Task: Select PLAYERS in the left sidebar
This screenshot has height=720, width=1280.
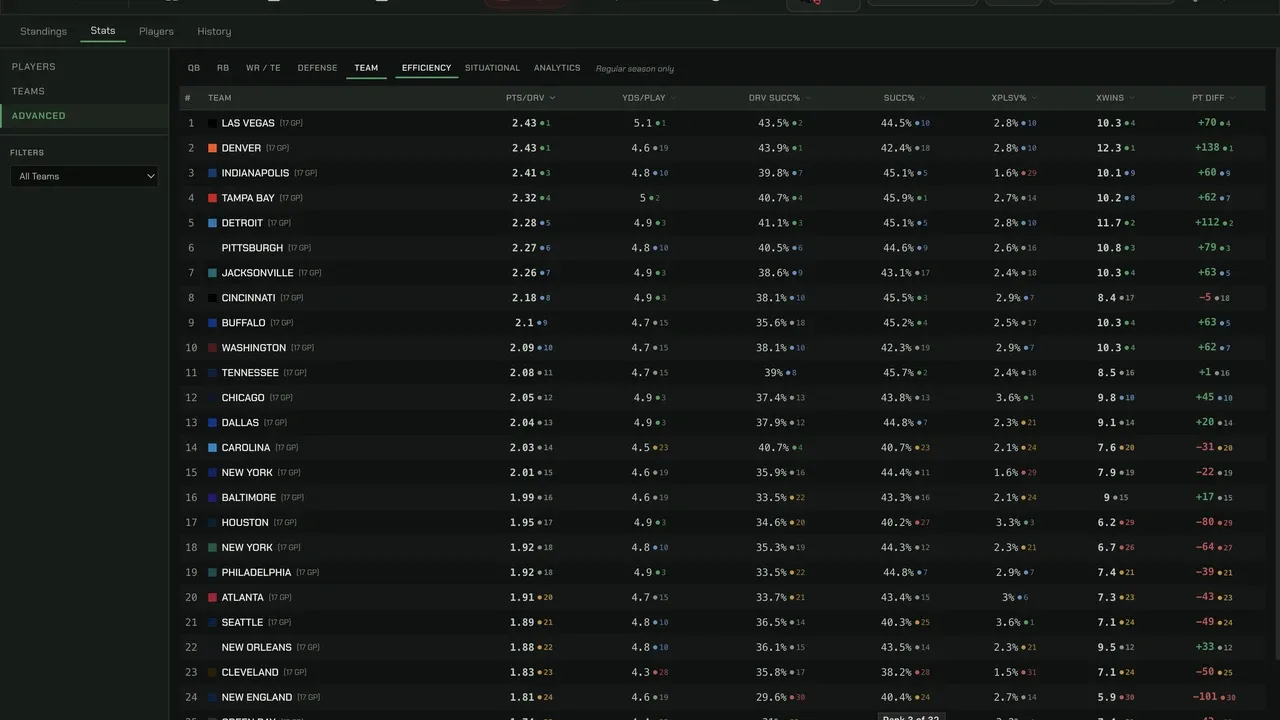Action: (x=34, y=67)
